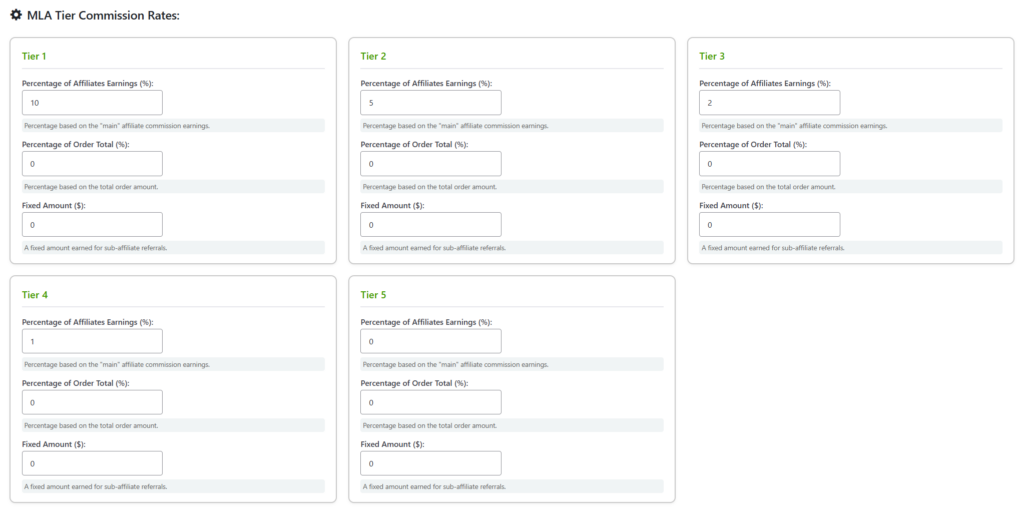The image size is (1024, 514).
Task: Select Tier 2 Fixed Amount input
Action: pyautogui.click(x=431, y=225)
